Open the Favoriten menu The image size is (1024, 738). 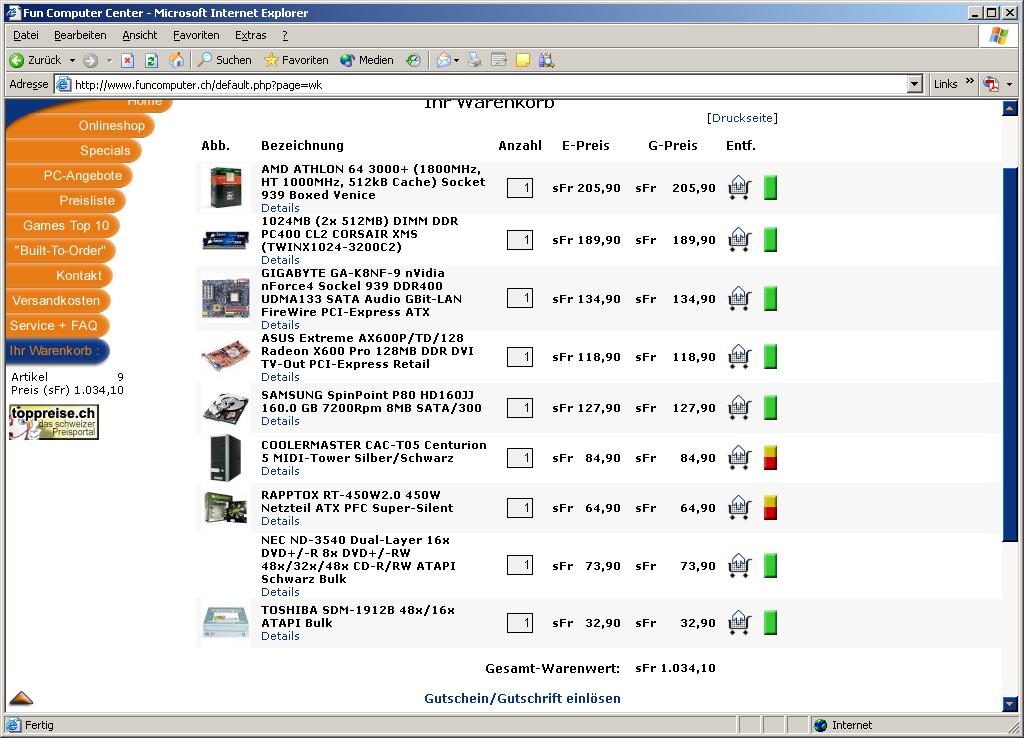196,35
